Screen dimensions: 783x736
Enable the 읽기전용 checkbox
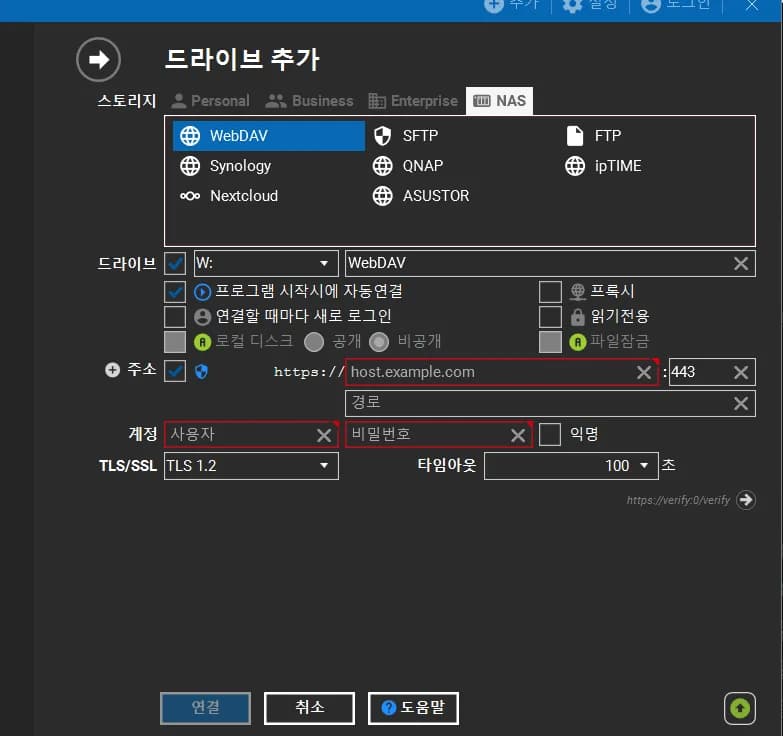[550, 317]
